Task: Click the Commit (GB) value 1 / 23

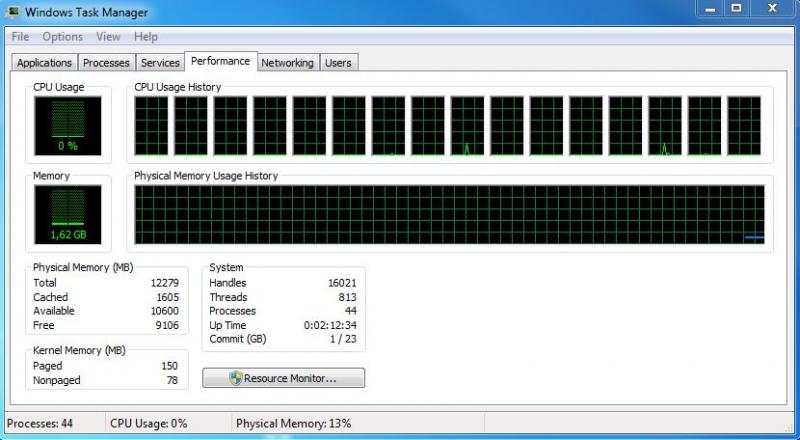Action: [x=342, y=339]
